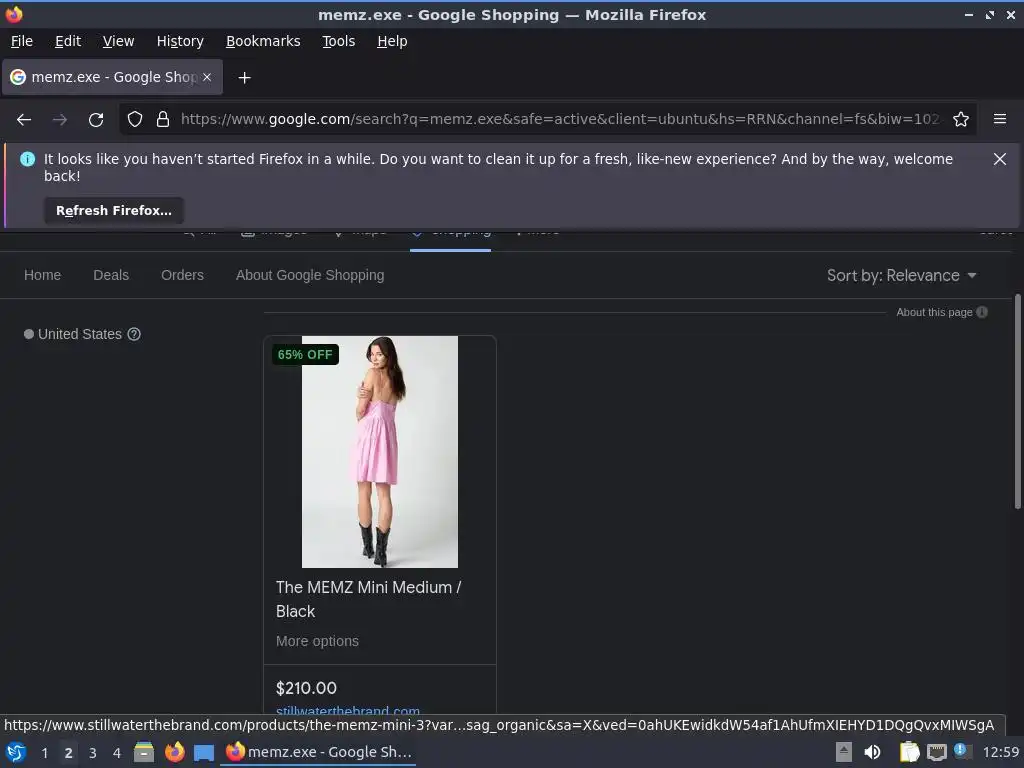The height and width of the screenshot is (768, 1024).
Task: Open Firefox hamburger application menu
Action: pos(1000,119)
